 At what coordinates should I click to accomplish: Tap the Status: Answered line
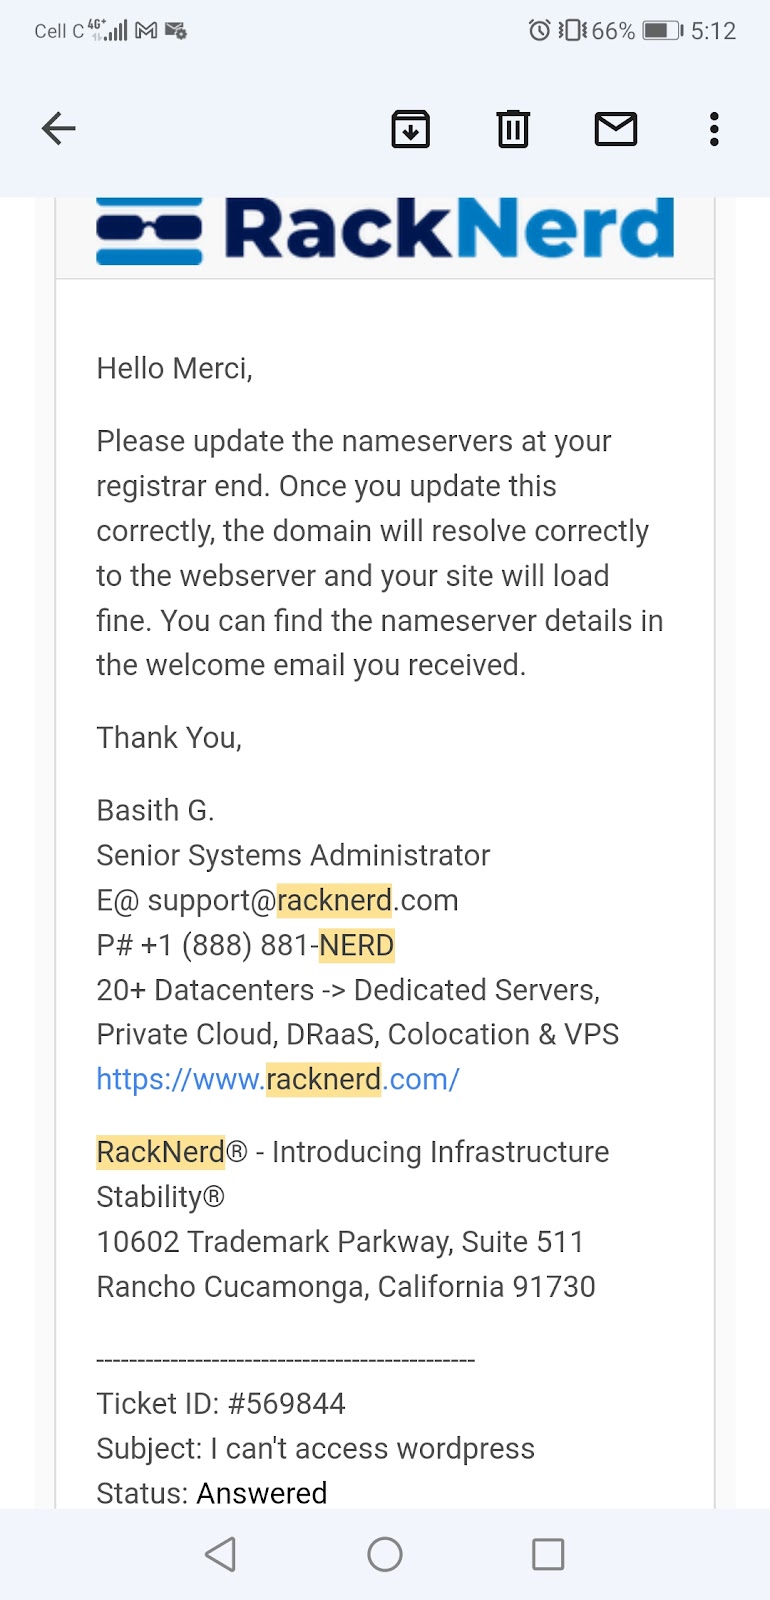point(212,1492)
